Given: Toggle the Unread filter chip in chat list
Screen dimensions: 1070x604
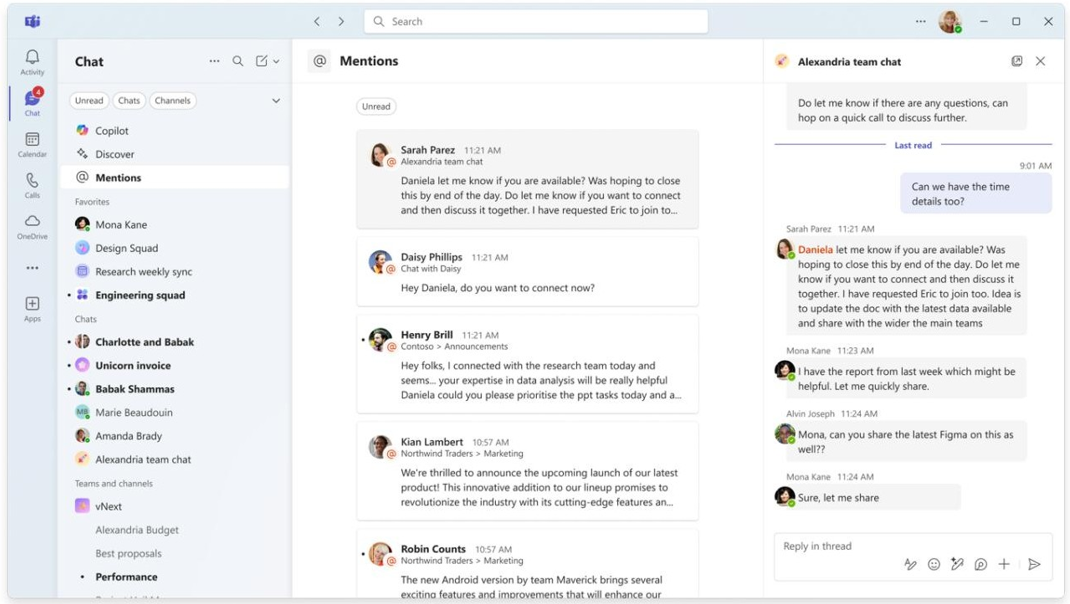Looking at the screenshot, I should 89,101.
